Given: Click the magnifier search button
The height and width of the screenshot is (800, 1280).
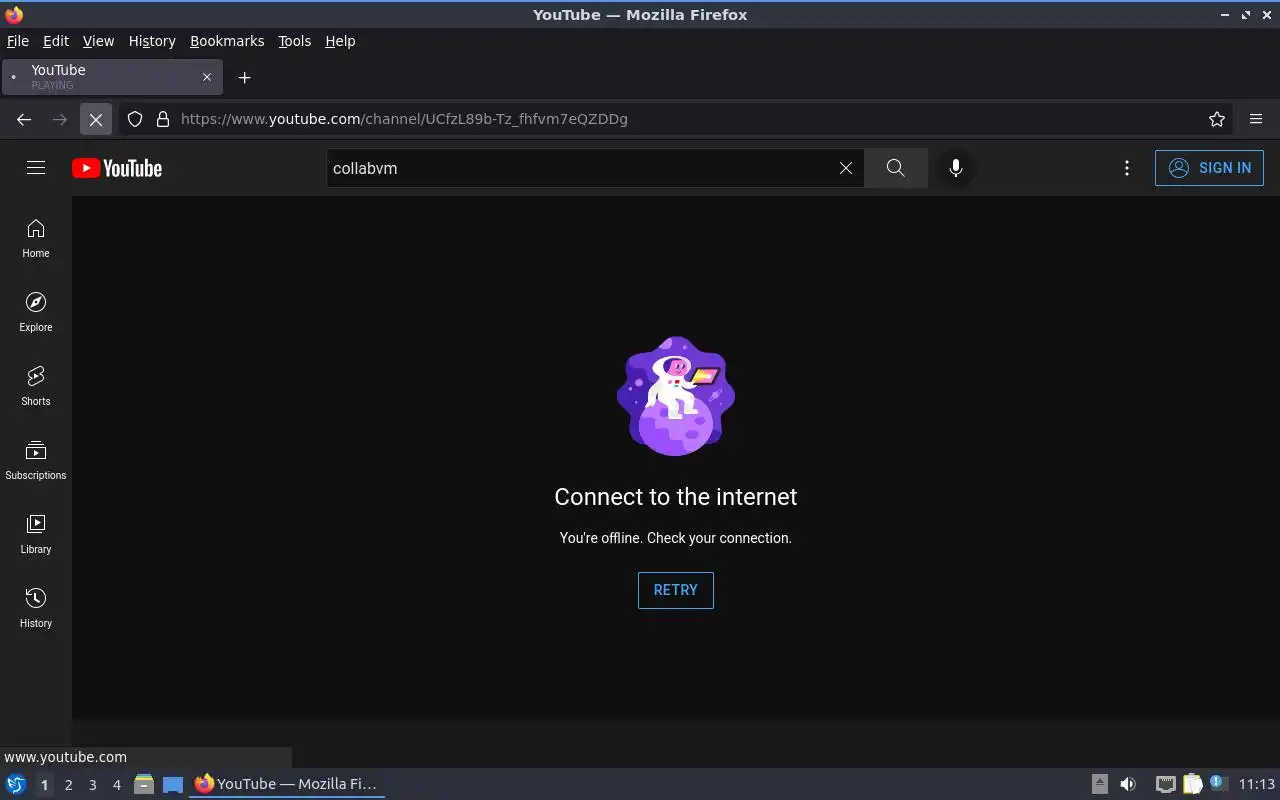Looking at the screenshot, I should click(x=896, y=168).
